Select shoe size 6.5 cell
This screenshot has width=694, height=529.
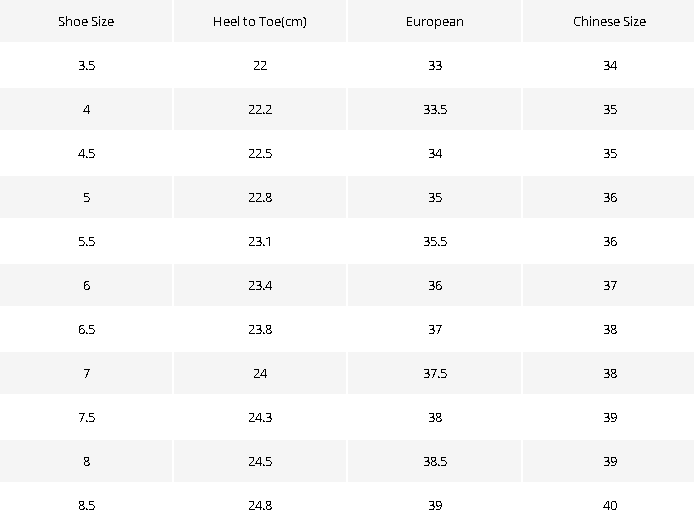(x=86, y=329)
